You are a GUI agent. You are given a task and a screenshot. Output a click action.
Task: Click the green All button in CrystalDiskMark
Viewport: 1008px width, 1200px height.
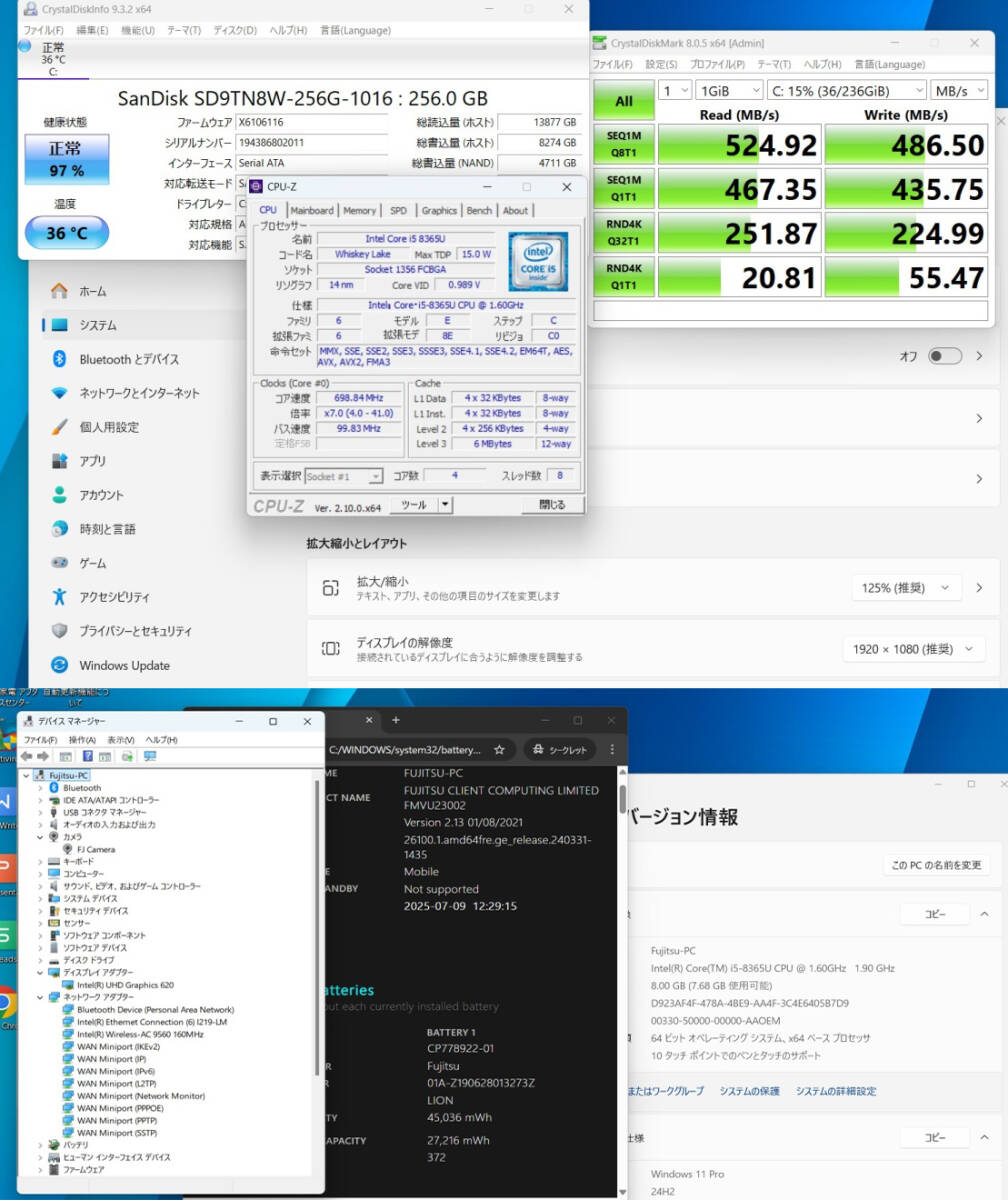click(624, 100)
